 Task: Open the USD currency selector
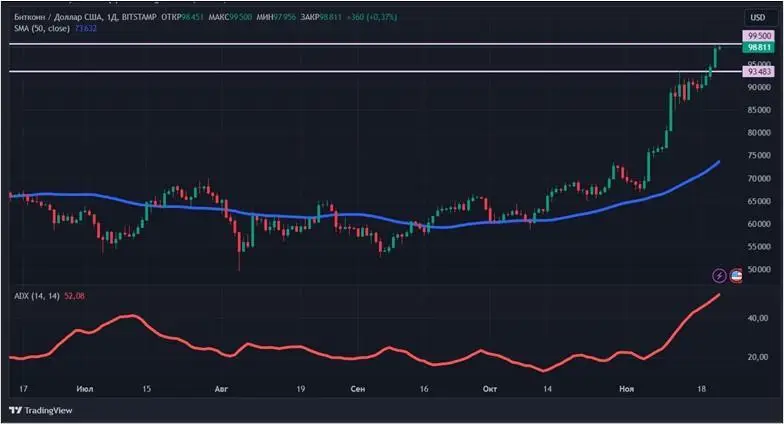tap(757, 17)
